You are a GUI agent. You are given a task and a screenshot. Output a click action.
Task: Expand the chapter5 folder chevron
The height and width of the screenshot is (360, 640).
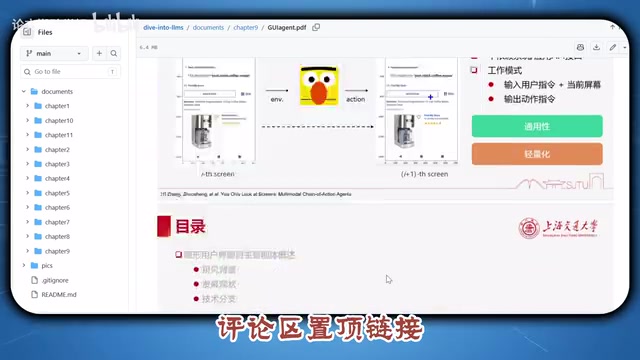[27, 193]
